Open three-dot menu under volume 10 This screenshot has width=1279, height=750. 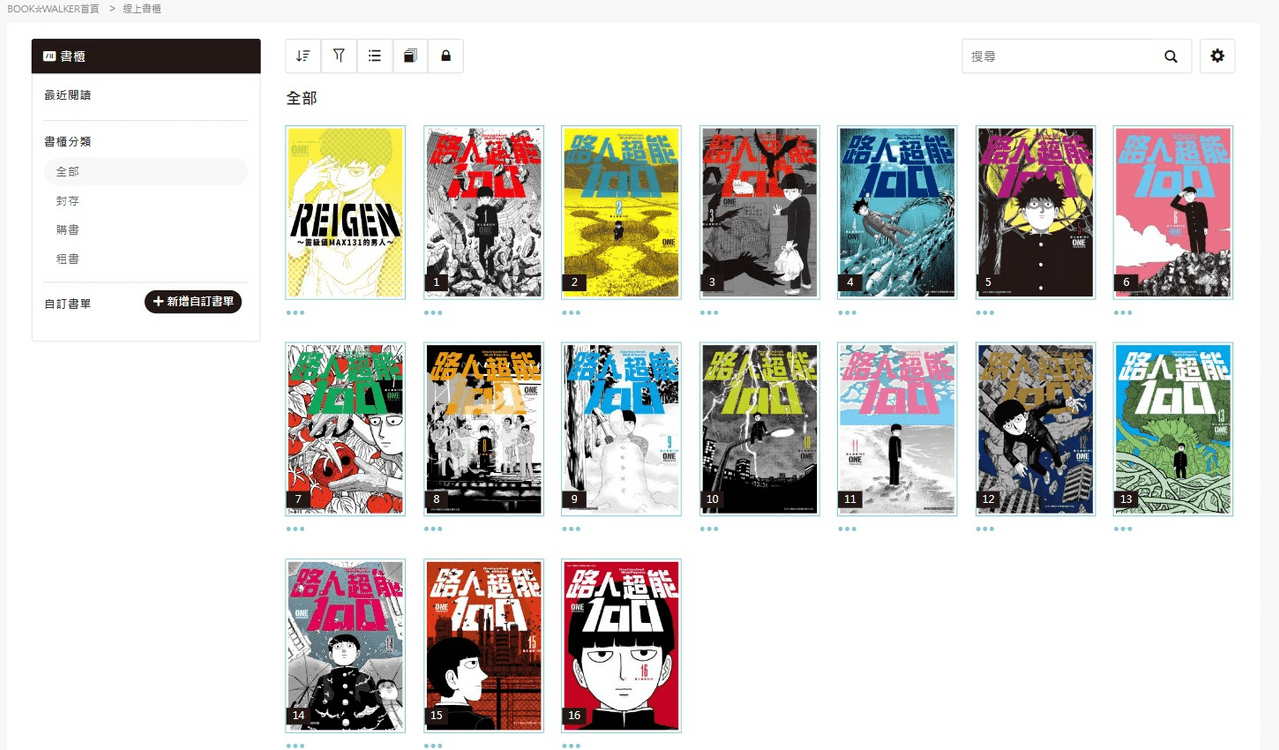point(709,529)
